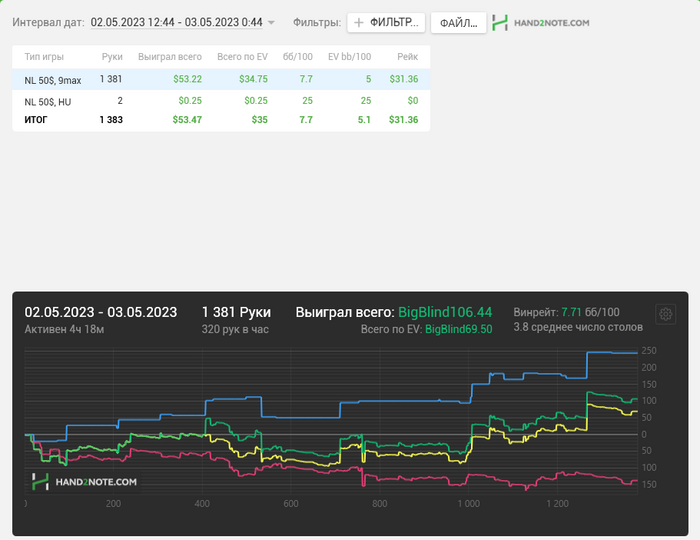
Task: Click the BigBlind106.44 total won value
Action: 445,312
